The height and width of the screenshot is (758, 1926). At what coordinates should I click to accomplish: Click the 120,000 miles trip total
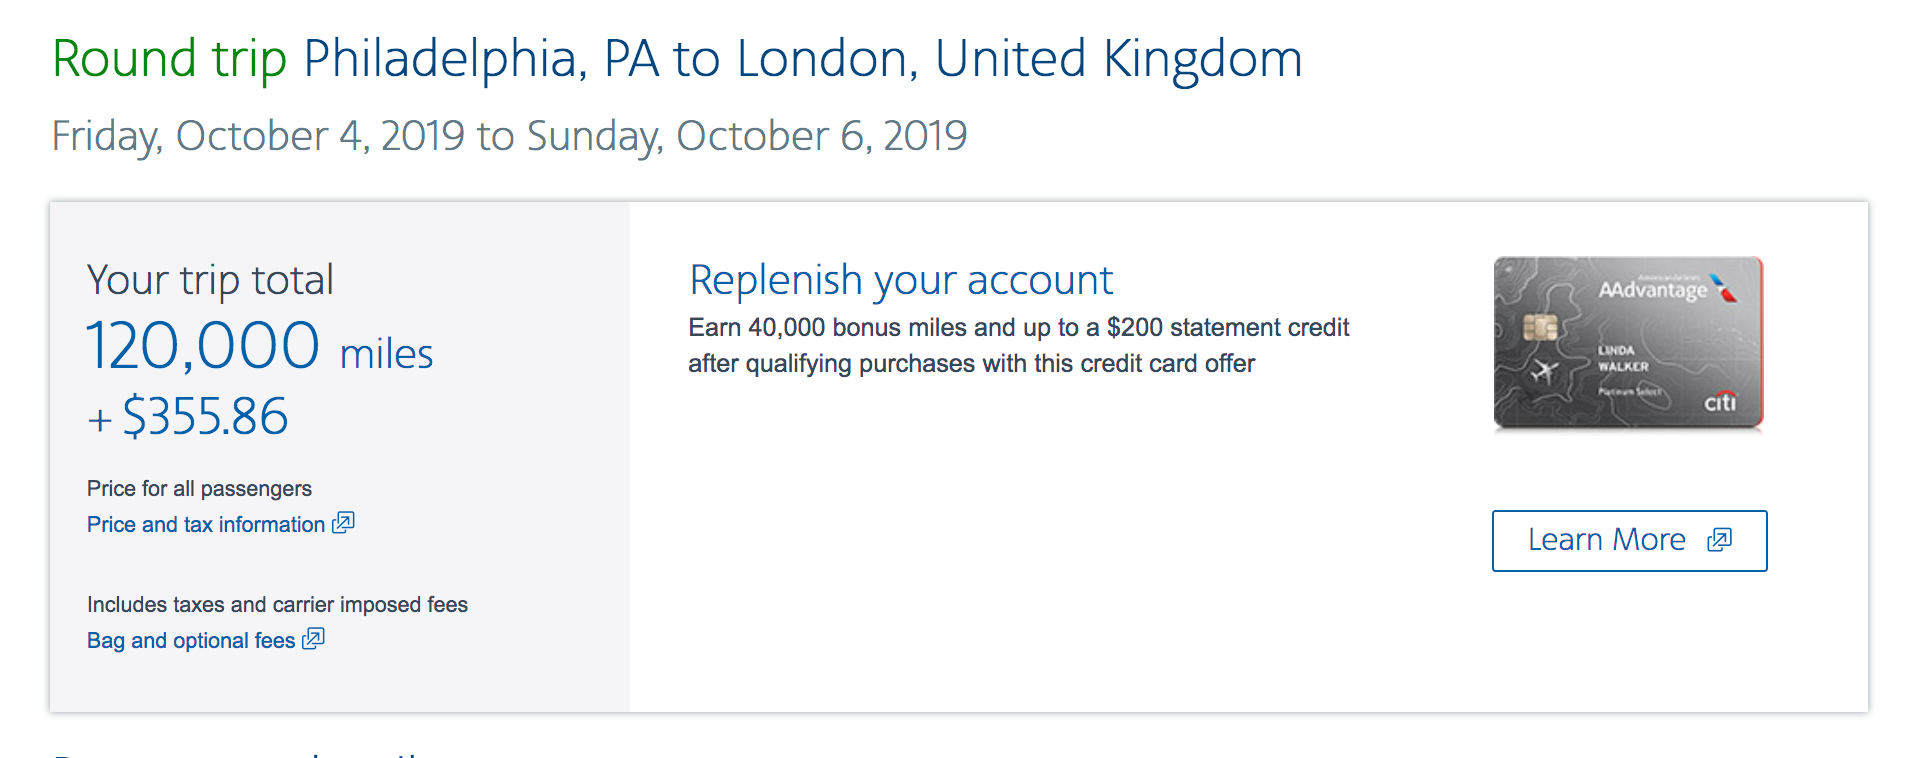259,347
